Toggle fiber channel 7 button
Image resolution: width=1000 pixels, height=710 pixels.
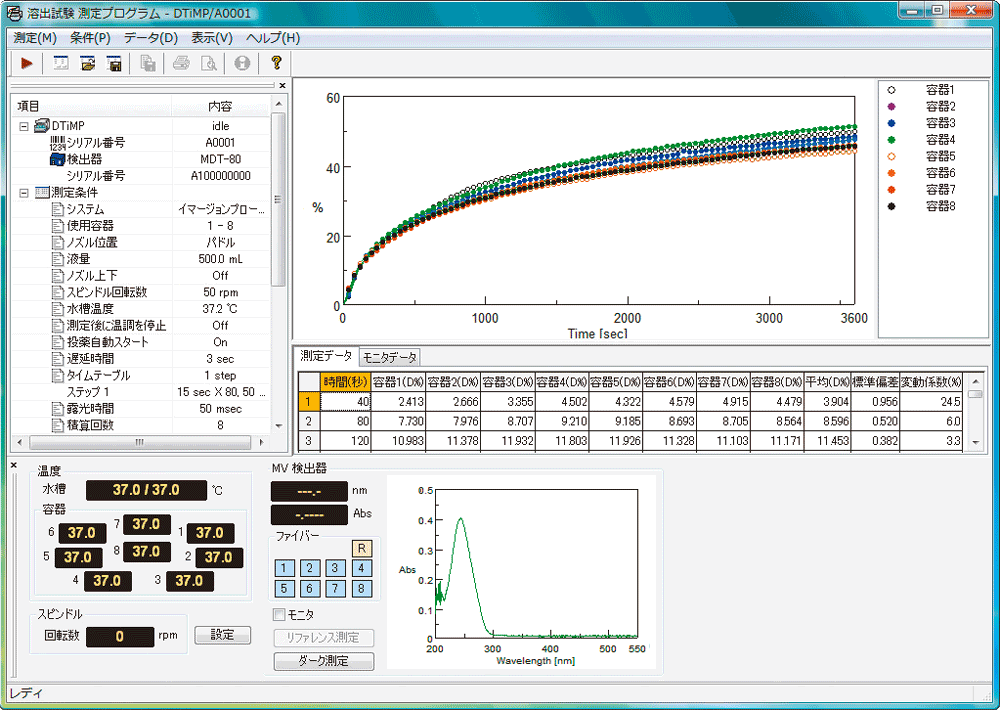[335, 588]
